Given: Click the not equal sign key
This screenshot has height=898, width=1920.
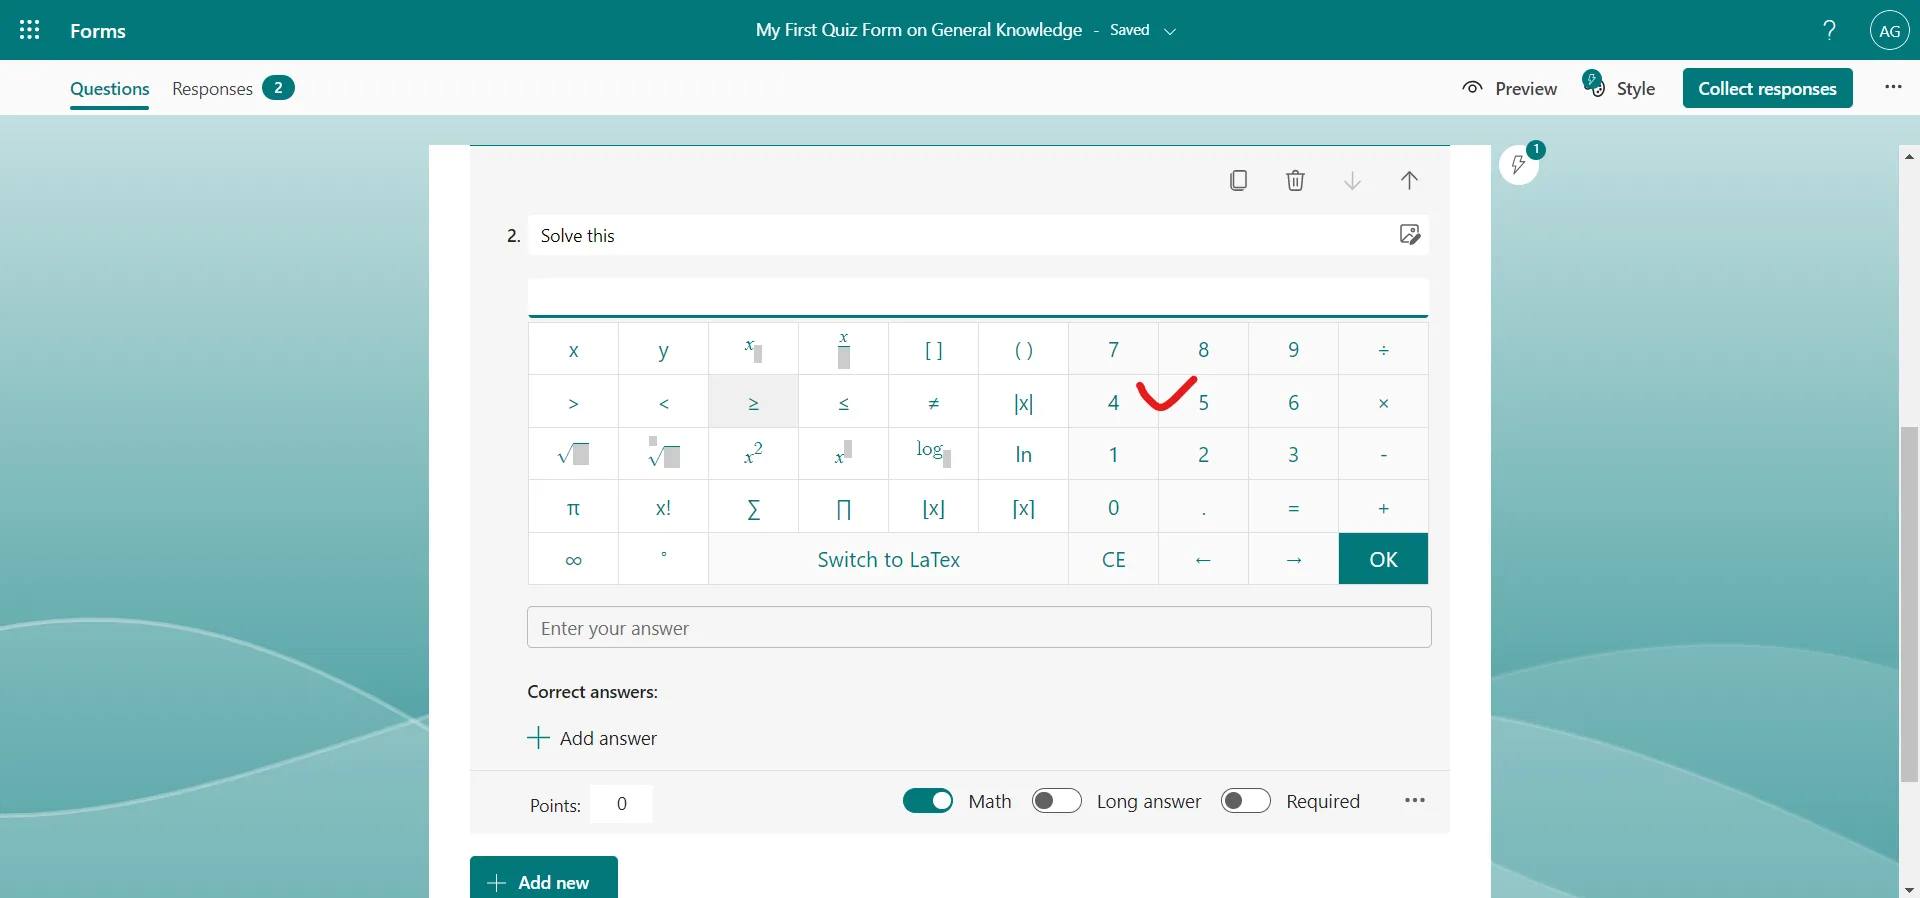Looking at the screenshot, I should [933, 402].
